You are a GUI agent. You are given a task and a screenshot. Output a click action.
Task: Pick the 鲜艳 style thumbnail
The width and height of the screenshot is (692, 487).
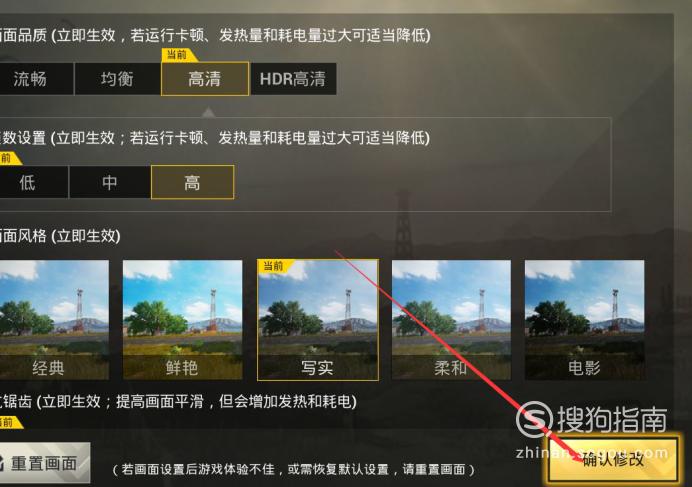pos(182,320)
